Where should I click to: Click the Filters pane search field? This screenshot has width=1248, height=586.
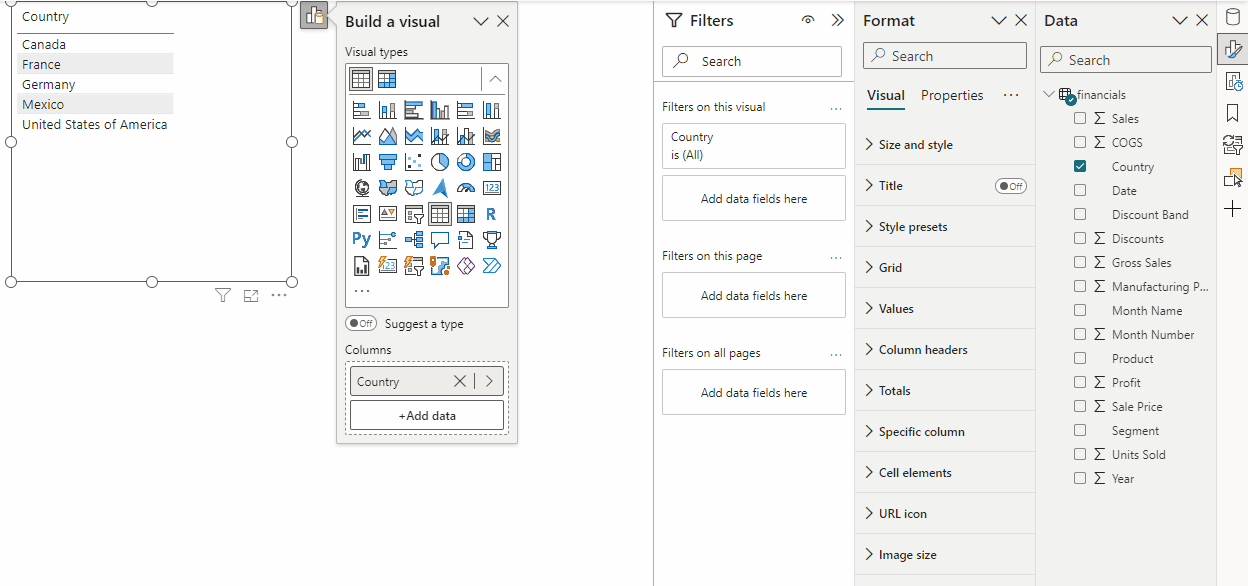pyautogui.click(x=752, y=61)
